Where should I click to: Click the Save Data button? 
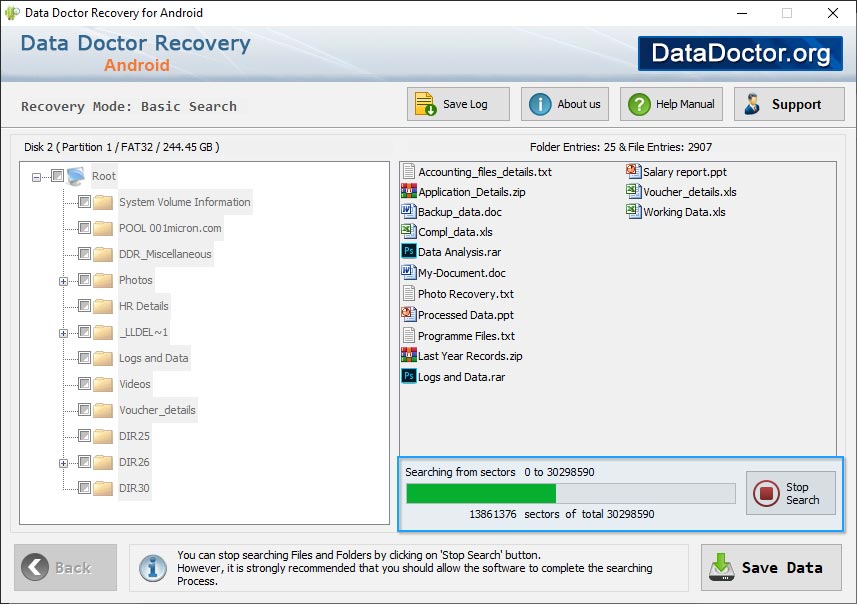(x=771, y=567)
